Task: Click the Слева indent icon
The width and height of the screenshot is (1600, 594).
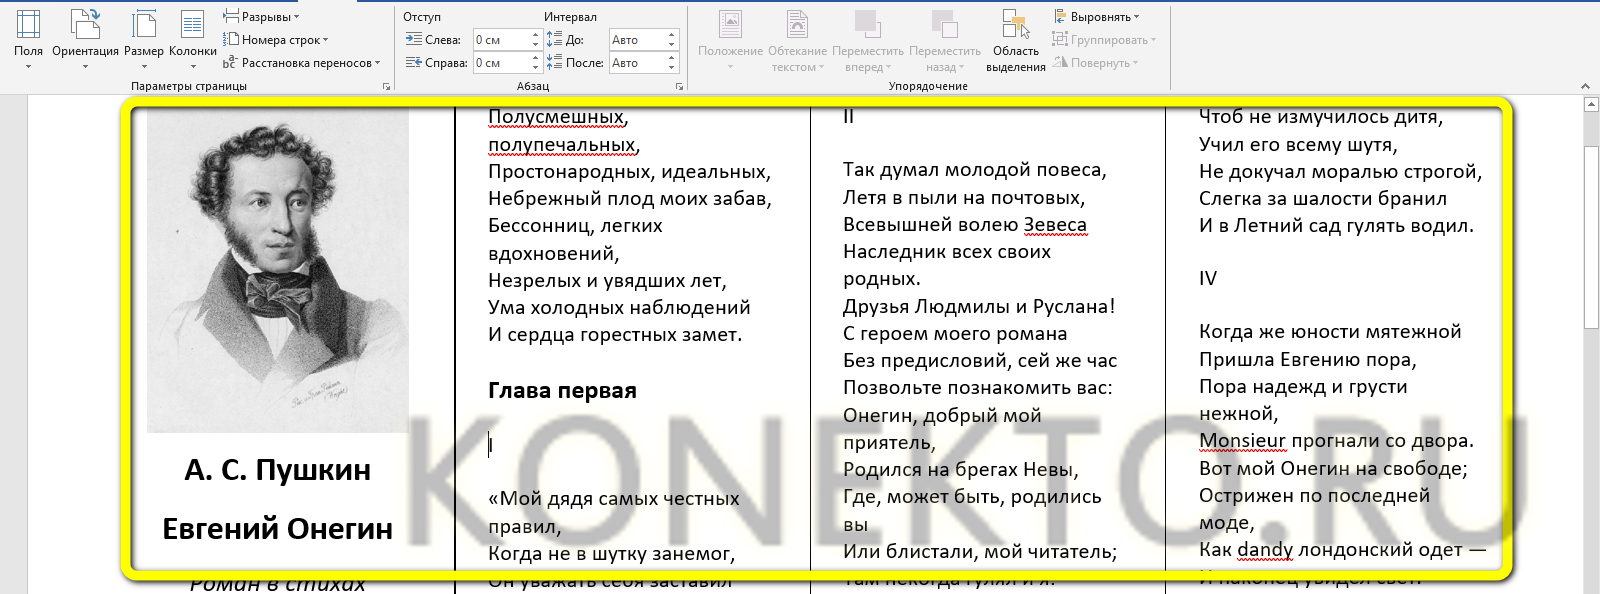Action: [413, 39]
